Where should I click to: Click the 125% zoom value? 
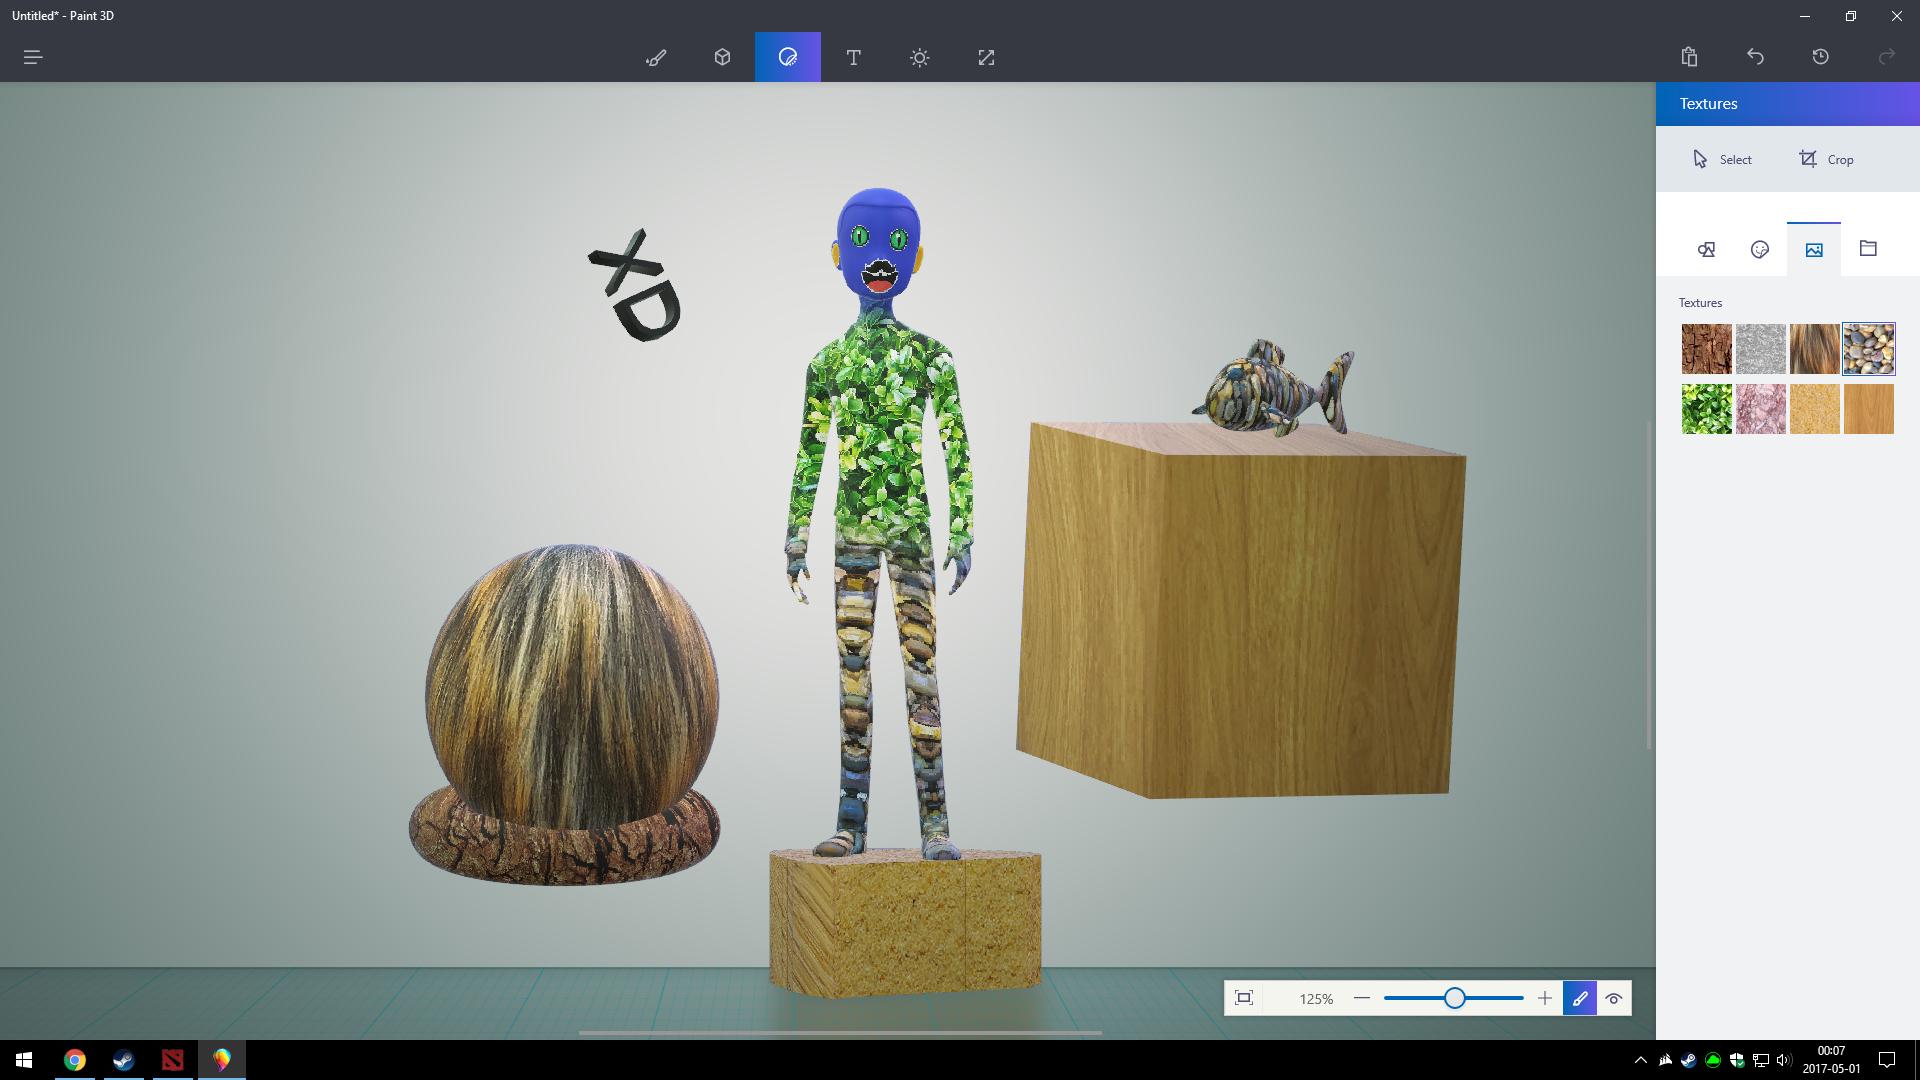click(1316, 999)
